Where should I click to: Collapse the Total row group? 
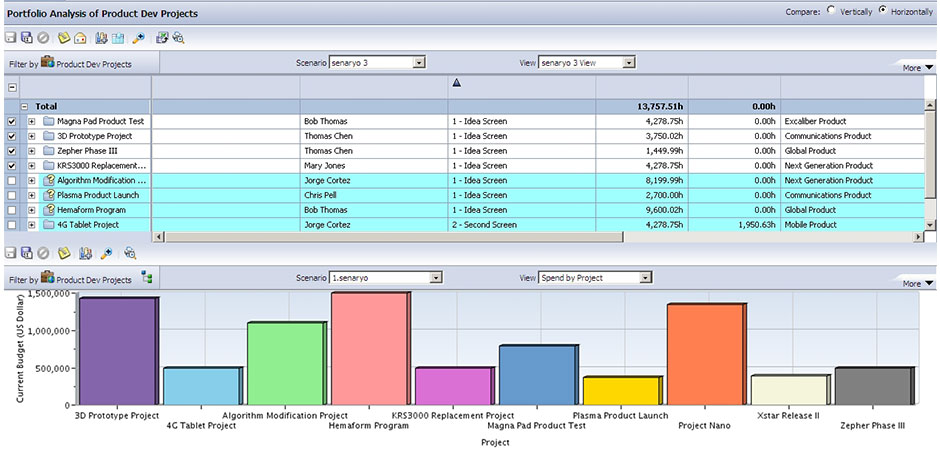24,106
